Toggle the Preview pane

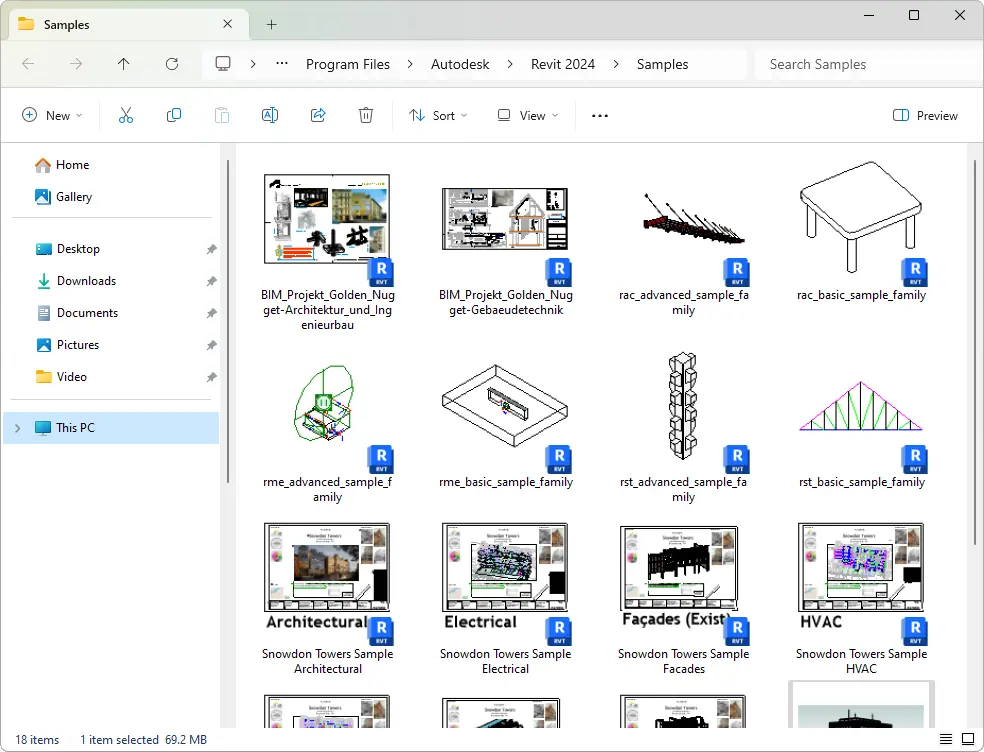pos(924,115)
